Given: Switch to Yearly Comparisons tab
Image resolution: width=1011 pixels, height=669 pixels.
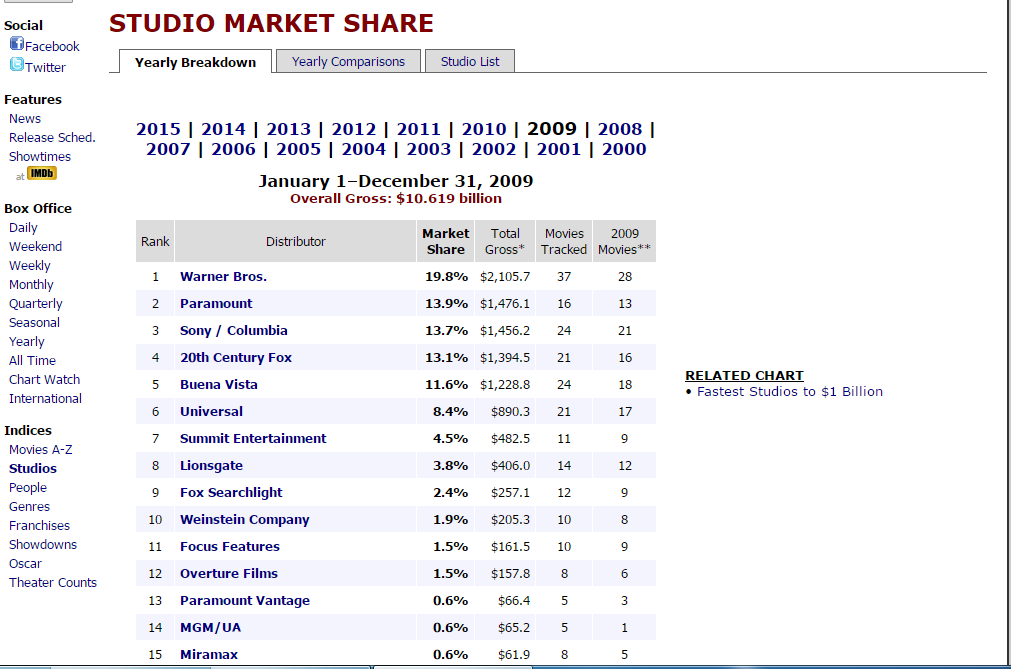Looking at the screenshot, I should pos(348,61).
